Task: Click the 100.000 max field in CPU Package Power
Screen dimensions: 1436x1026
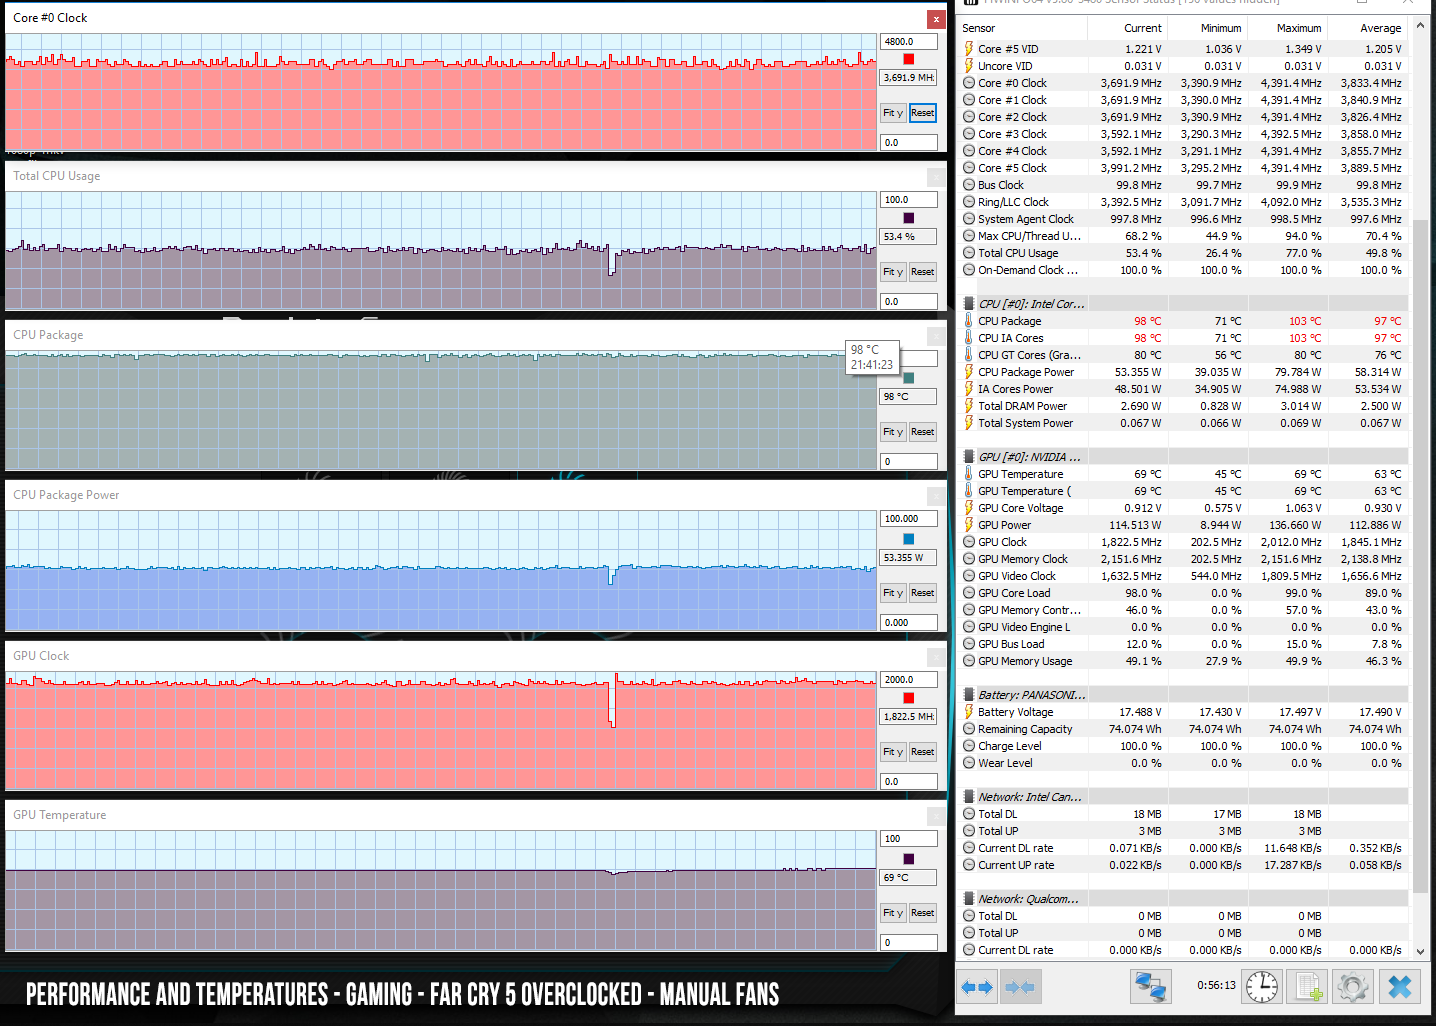Action: [x=908, y=519]
